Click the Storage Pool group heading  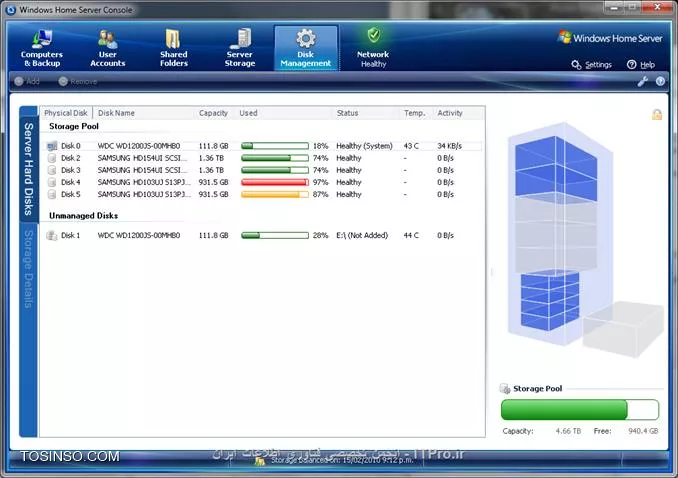coord(74,126)
